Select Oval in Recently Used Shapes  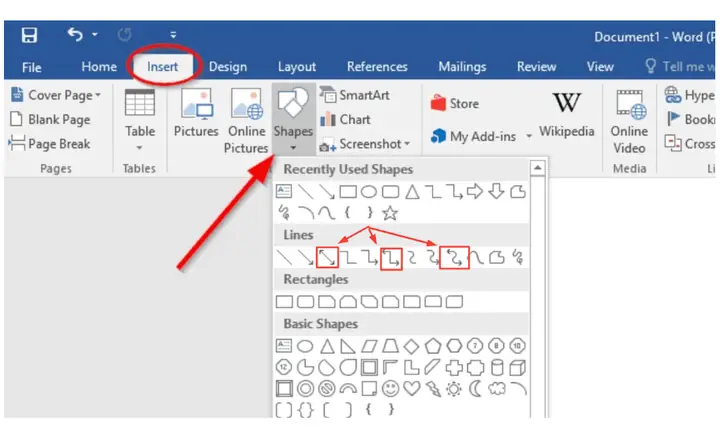click(x=369, y=191)
